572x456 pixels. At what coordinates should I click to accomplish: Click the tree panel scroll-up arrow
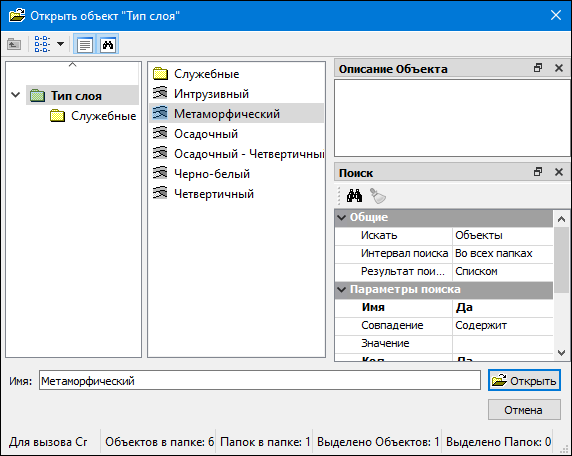click(x=73, y=65)
